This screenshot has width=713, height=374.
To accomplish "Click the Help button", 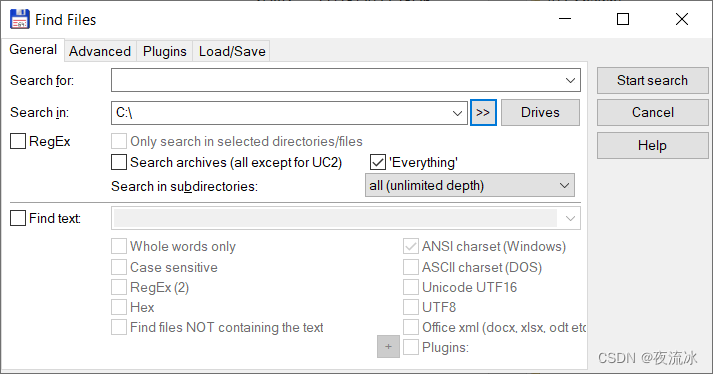I will [x=652, y=146].
